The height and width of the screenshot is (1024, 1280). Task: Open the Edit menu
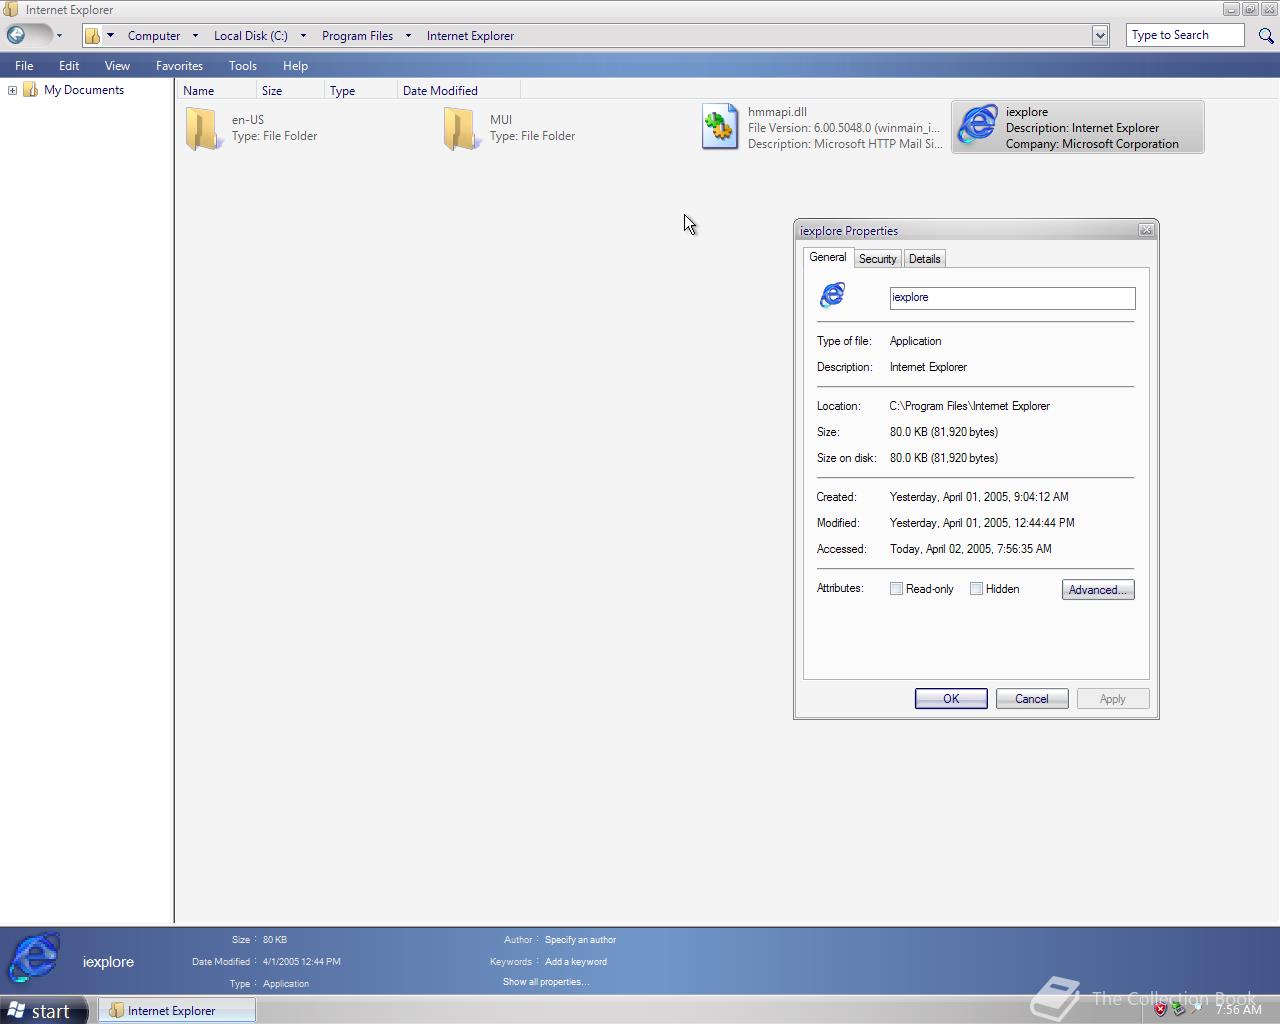69,65
